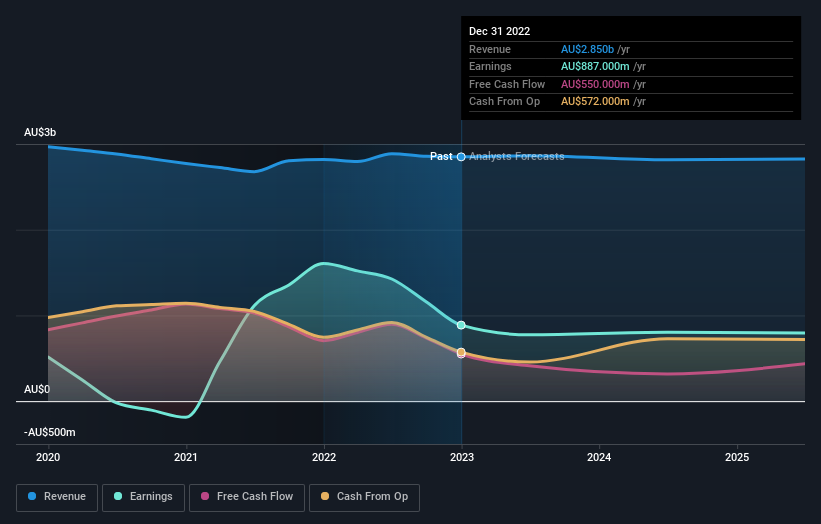The image size is (821, 524).
Task: Click the blue Revenue legend dot
Action: click(x=32, y=496)
